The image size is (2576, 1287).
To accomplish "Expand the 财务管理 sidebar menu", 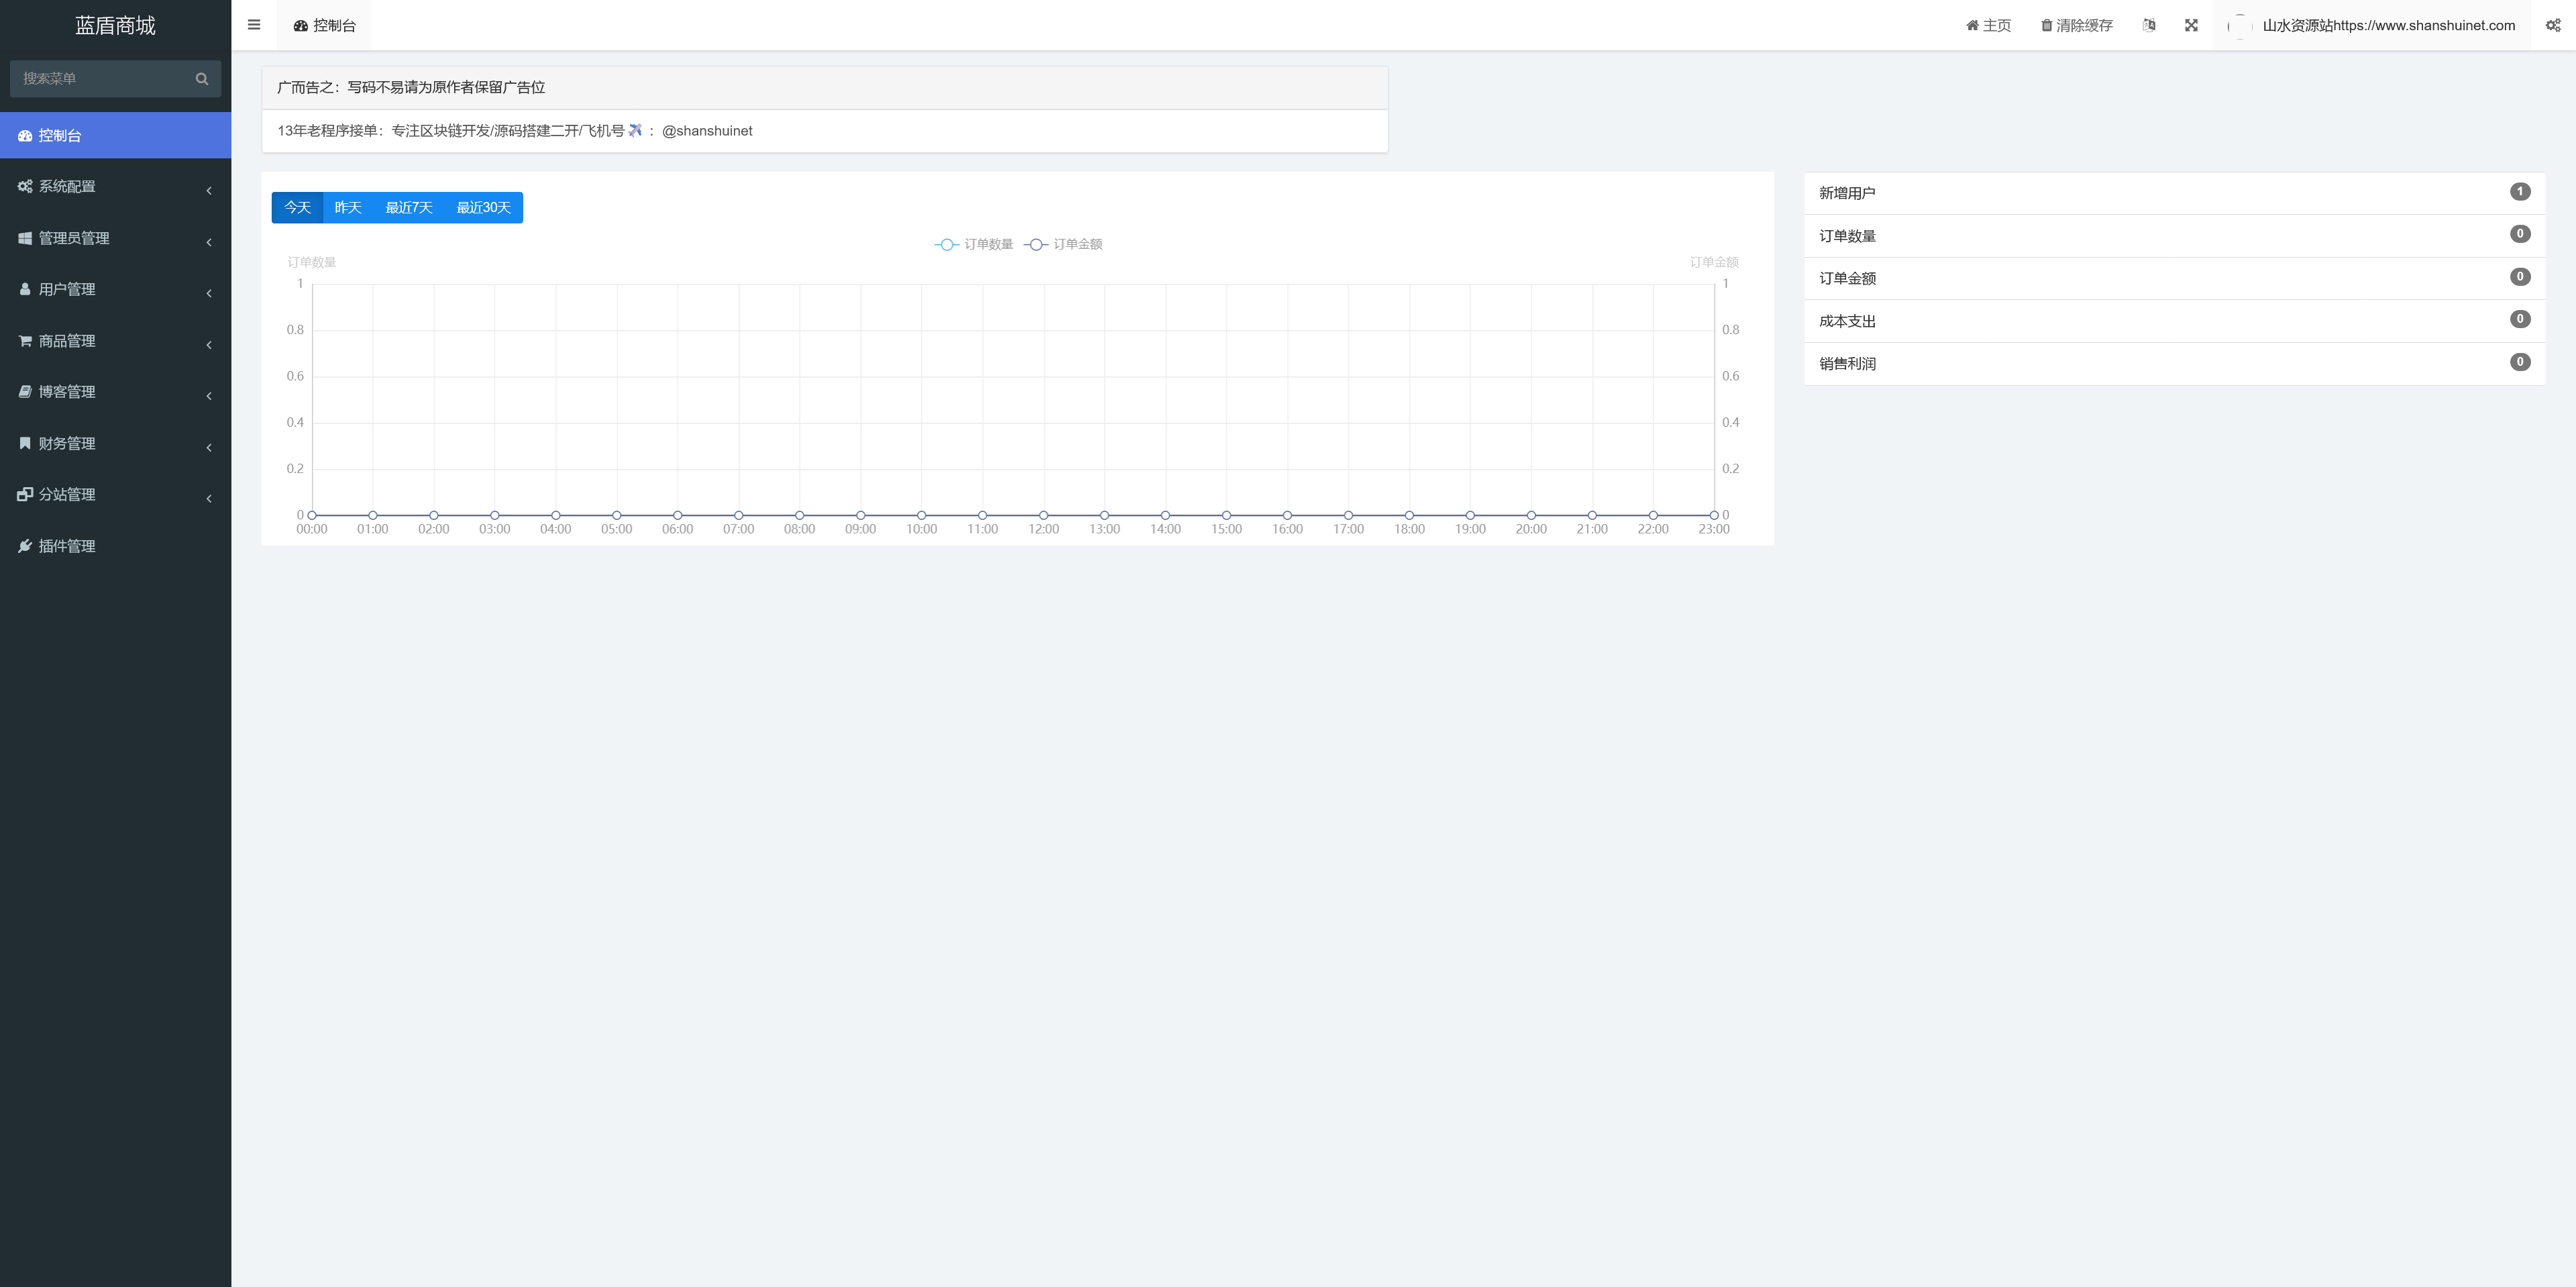I will pyautogui.click(x=67, y=443).
